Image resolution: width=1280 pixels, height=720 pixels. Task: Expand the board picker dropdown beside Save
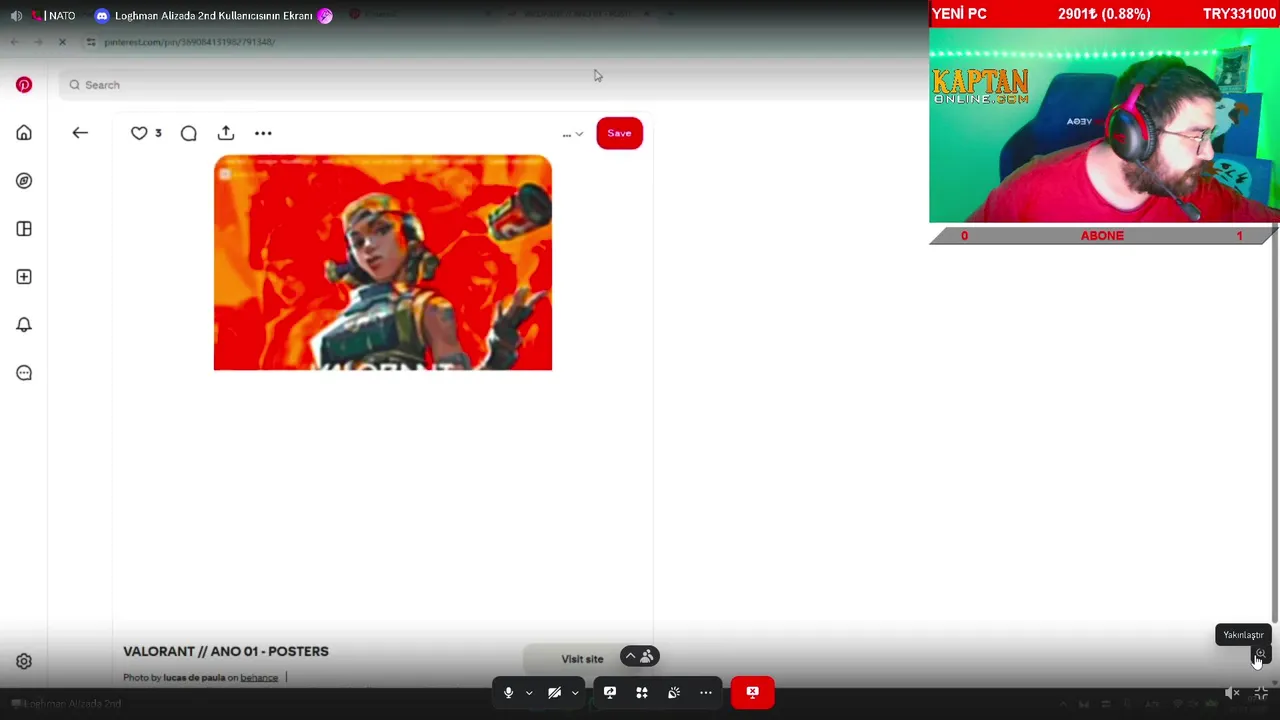click(572, 134)
